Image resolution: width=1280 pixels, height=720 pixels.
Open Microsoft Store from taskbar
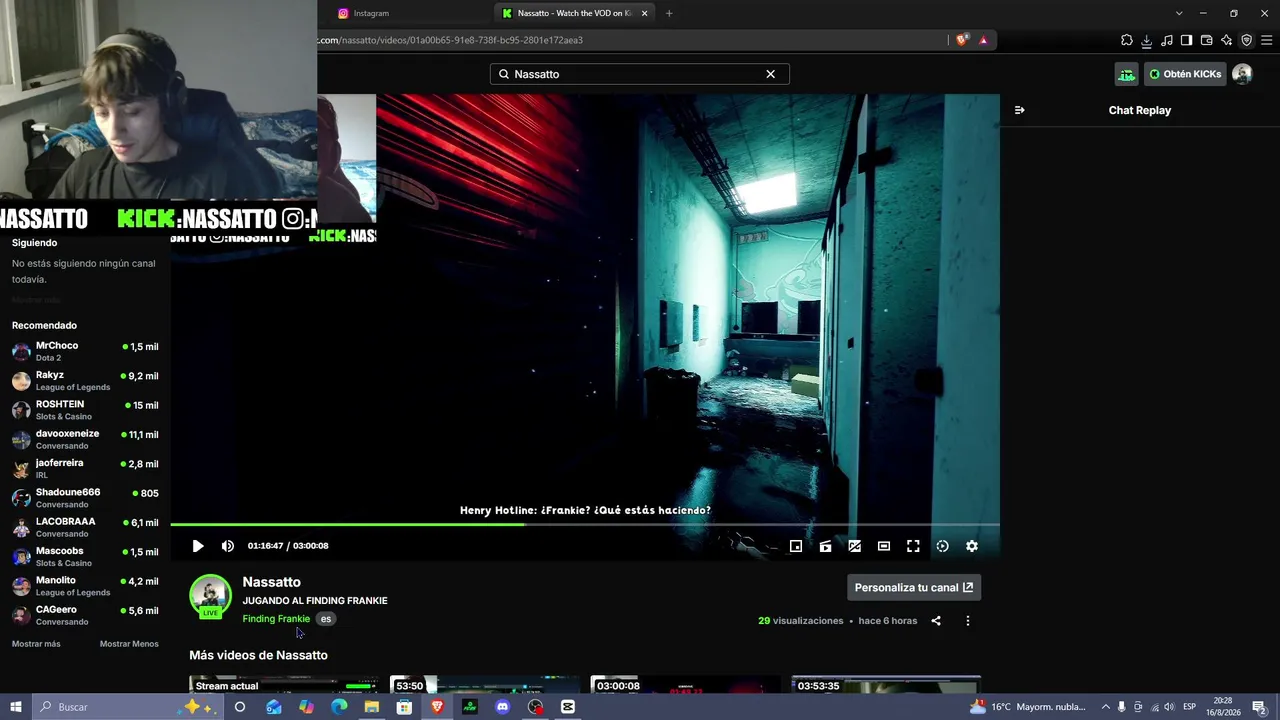coord(404,707)
